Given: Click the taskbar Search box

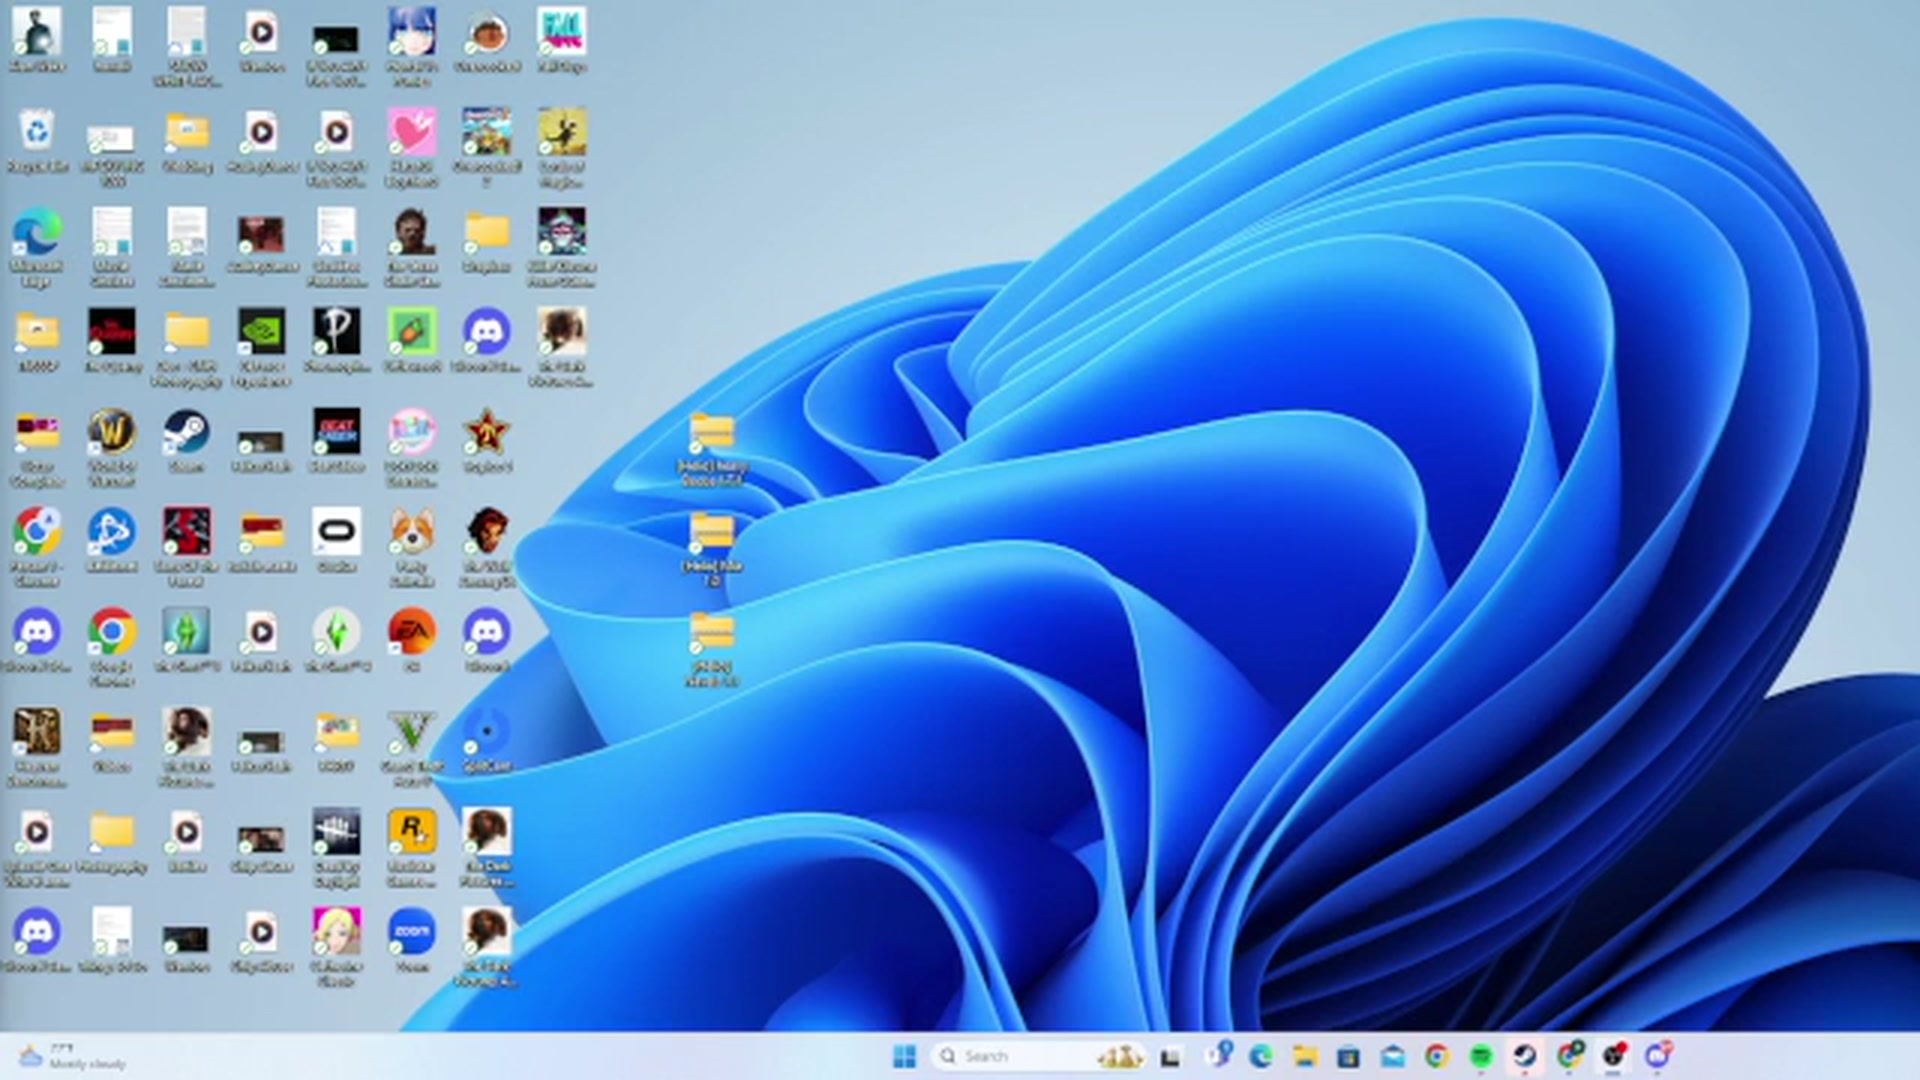Looking at the screenshot, I should [x=1038, y=1056].
